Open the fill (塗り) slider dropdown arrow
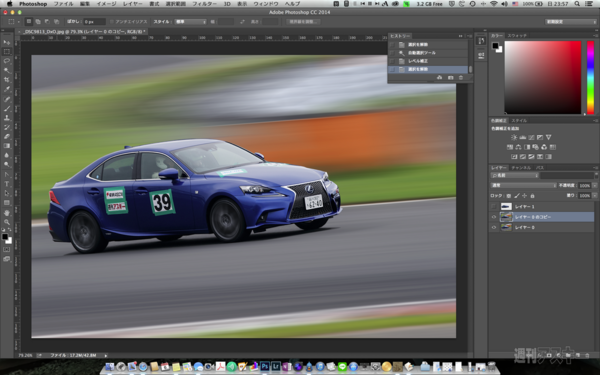 click(594, 196)
